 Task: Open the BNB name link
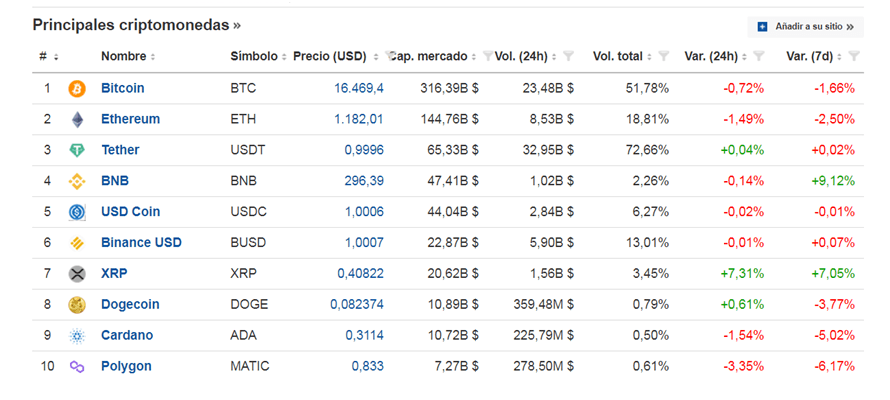(x=115, y=181)
